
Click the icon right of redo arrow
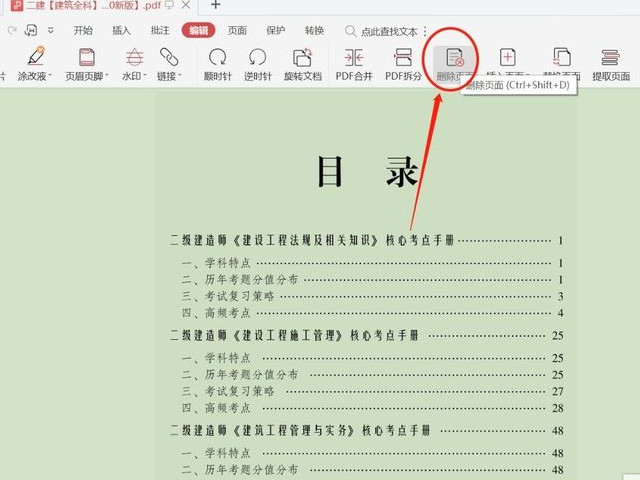pos(31,30)
